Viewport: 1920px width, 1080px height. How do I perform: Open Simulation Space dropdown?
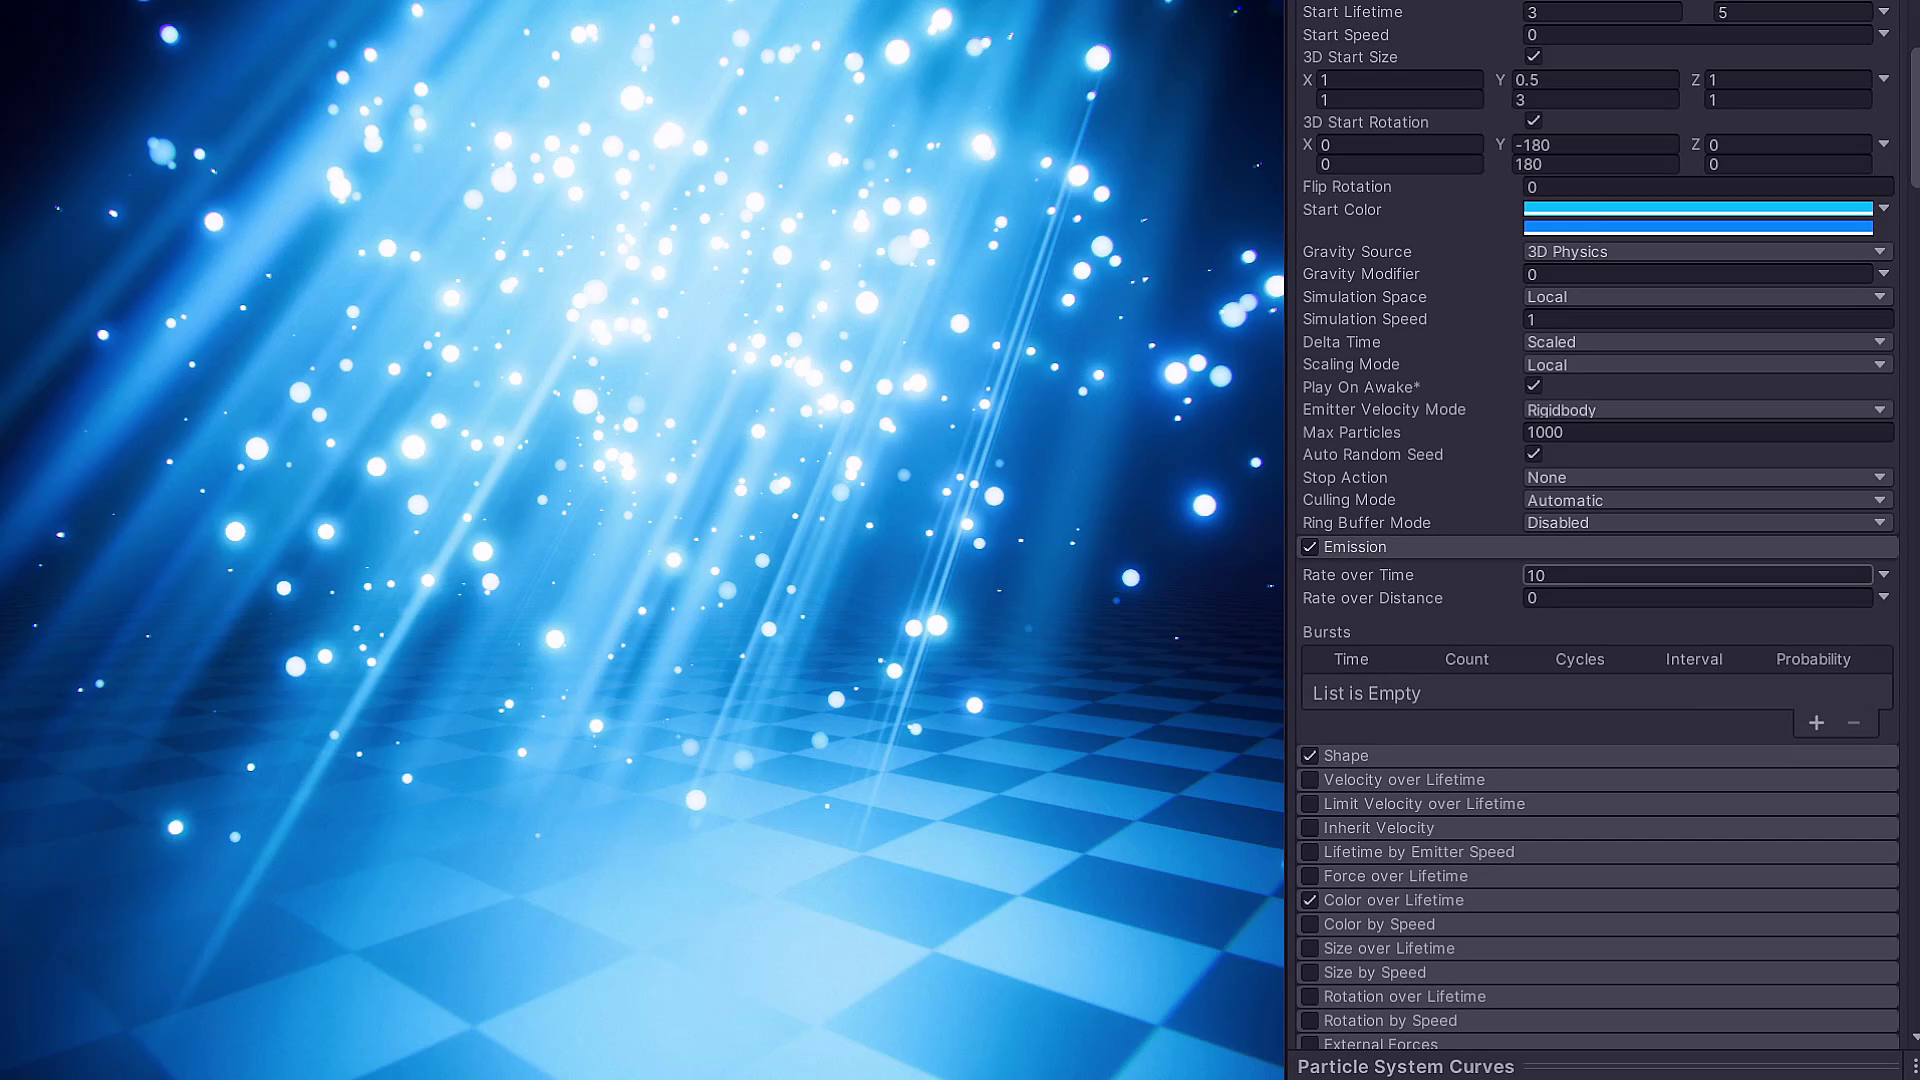click(1707, 297)
